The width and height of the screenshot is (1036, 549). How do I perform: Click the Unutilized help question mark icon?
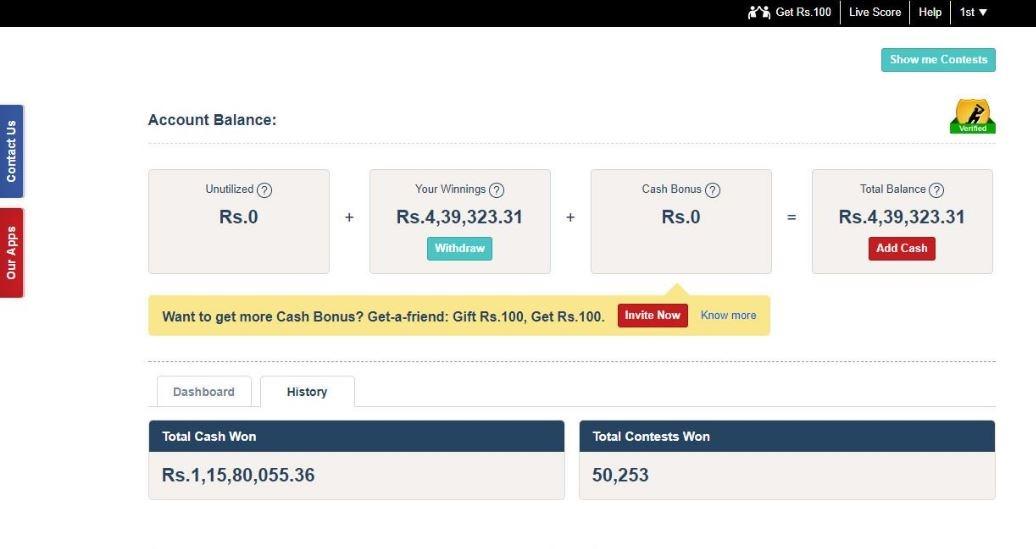click(x=264, y=190)
